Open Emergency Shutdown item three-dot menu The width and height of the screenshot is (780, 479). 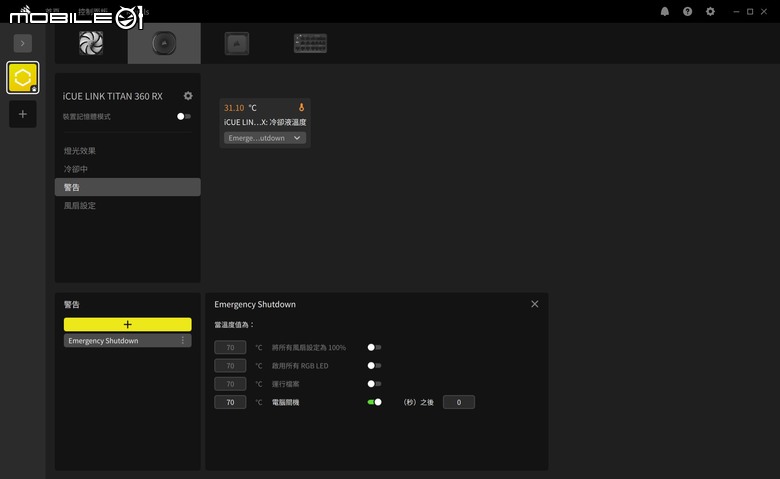point(183,340)
